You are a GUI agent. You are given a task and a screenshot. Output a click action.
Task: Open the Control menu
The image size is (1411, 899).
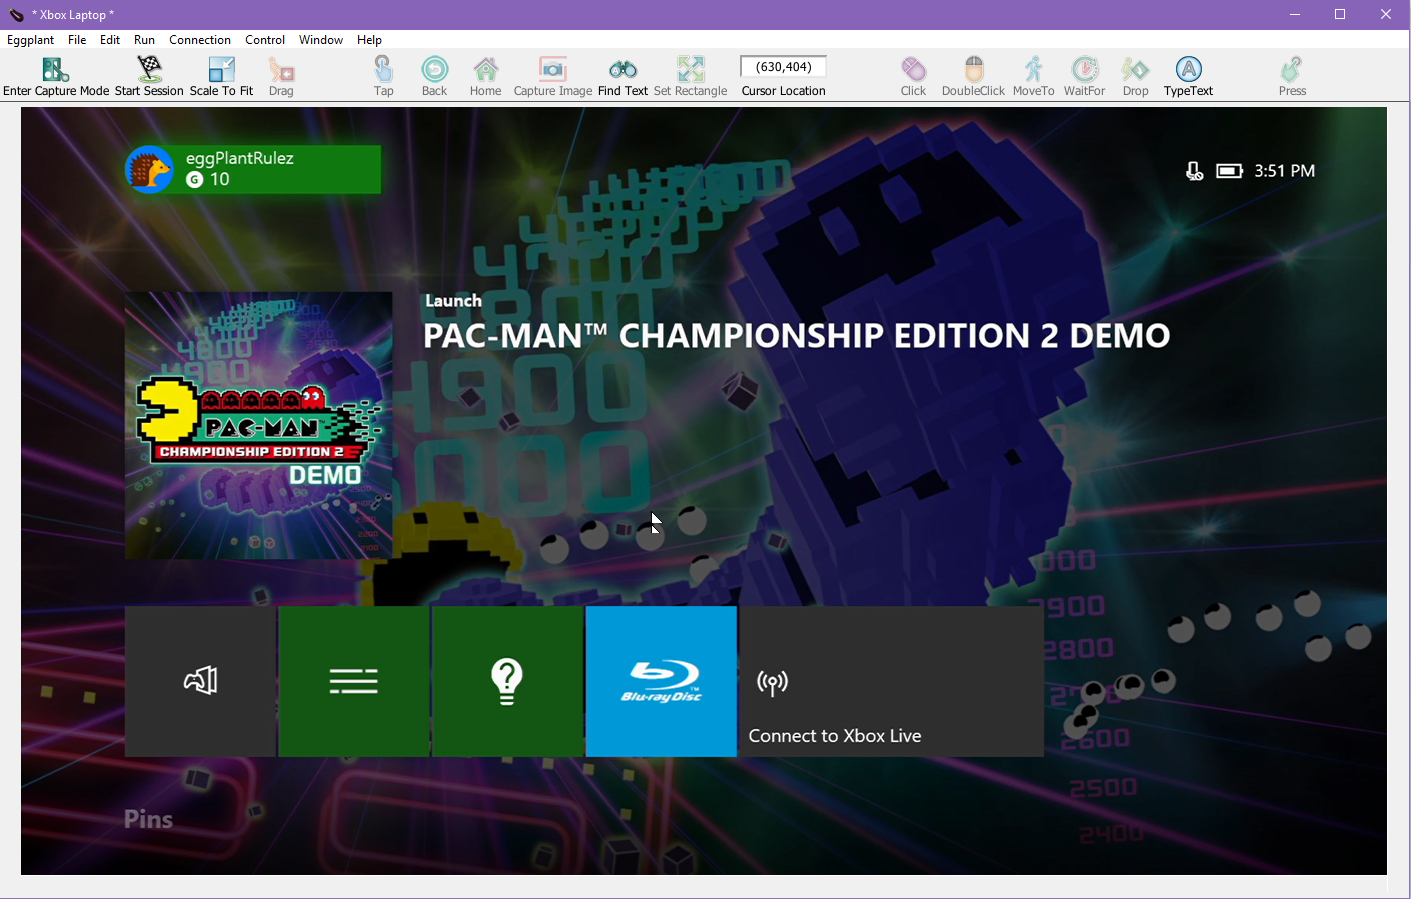tap(265, 40)
